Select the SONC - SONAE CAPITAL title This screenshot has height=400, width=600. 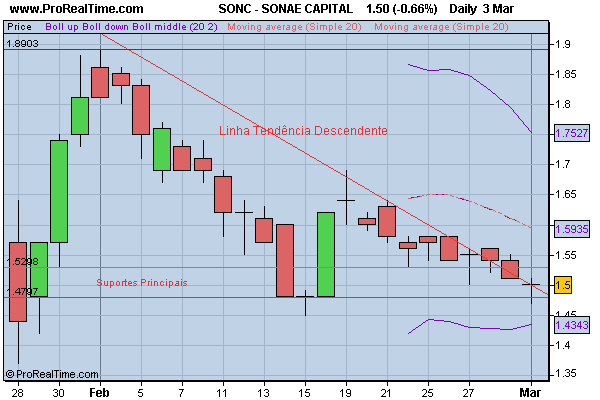pos(285,9)
